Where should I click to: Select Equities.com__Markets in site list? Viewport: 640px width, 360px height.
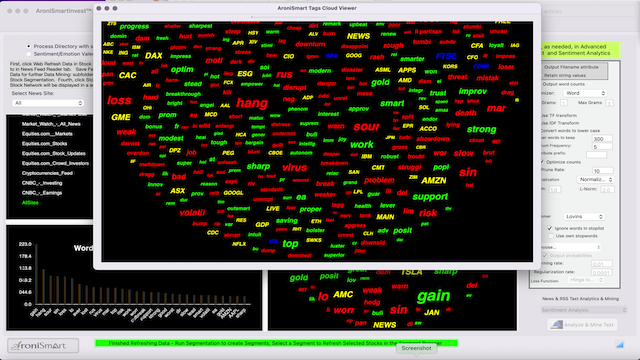click(47, 134)
